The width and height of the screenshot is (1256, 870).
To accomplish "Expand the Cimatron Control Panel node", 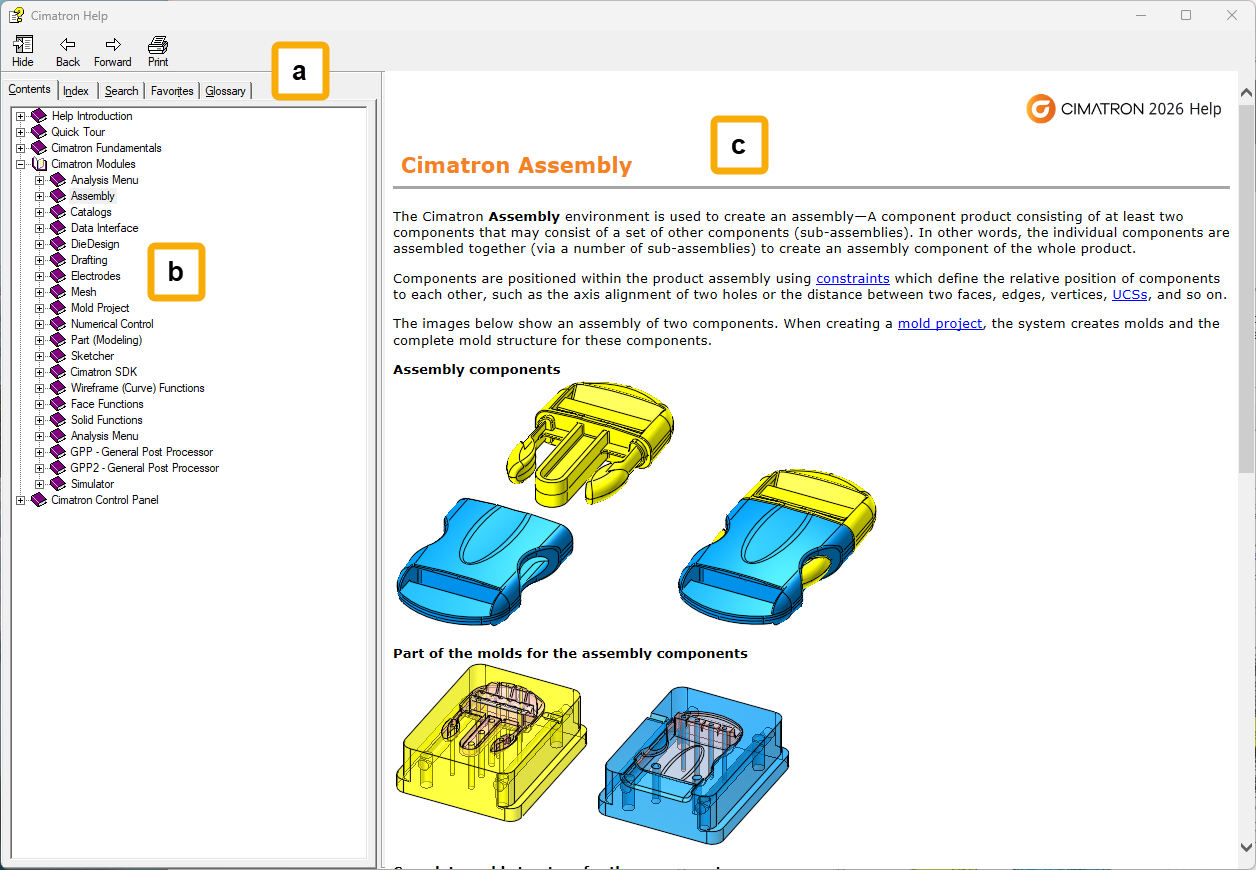I will 21,500.
